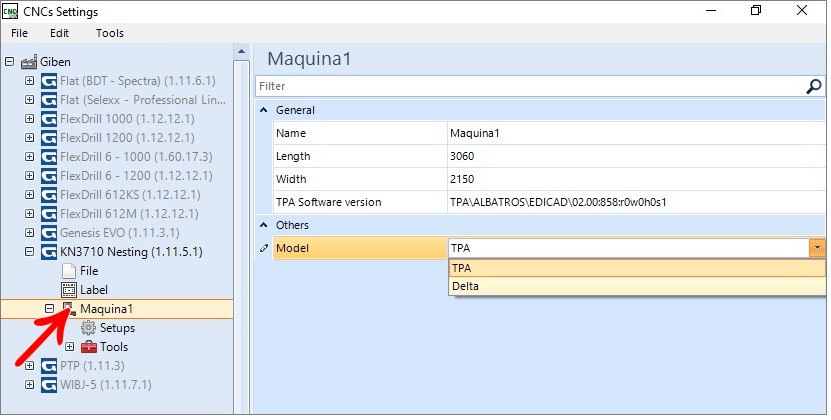Click the Setups gear icon
831x420 pixels.
point(89,328)
